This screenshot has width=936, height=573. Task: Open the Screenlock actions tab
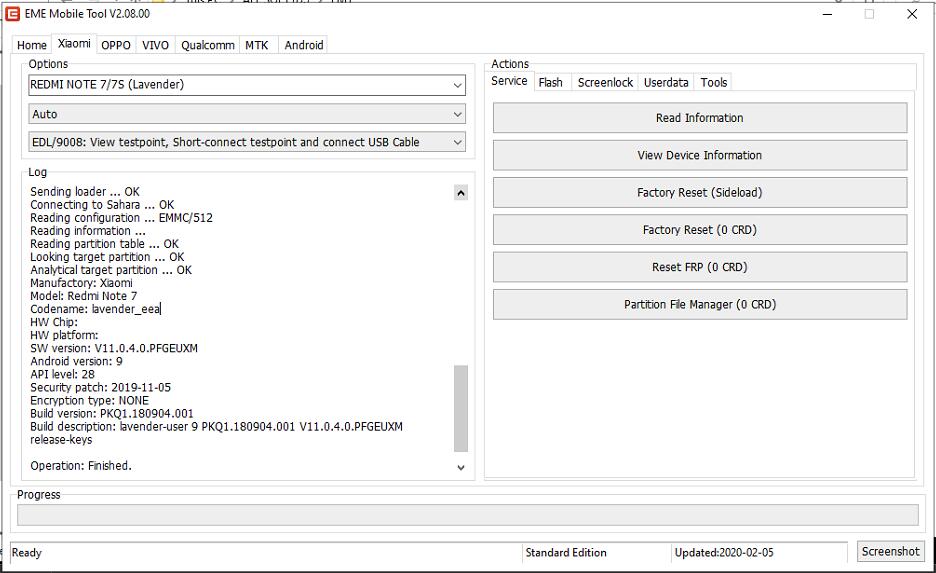pyautogui.click(x=605, y=82)
